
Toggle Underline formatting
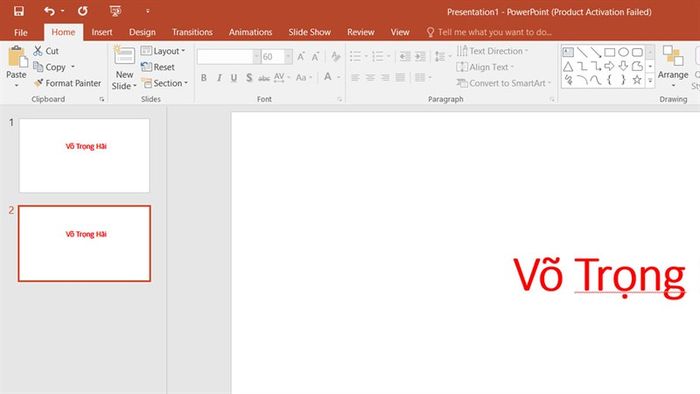coord(233,78)
